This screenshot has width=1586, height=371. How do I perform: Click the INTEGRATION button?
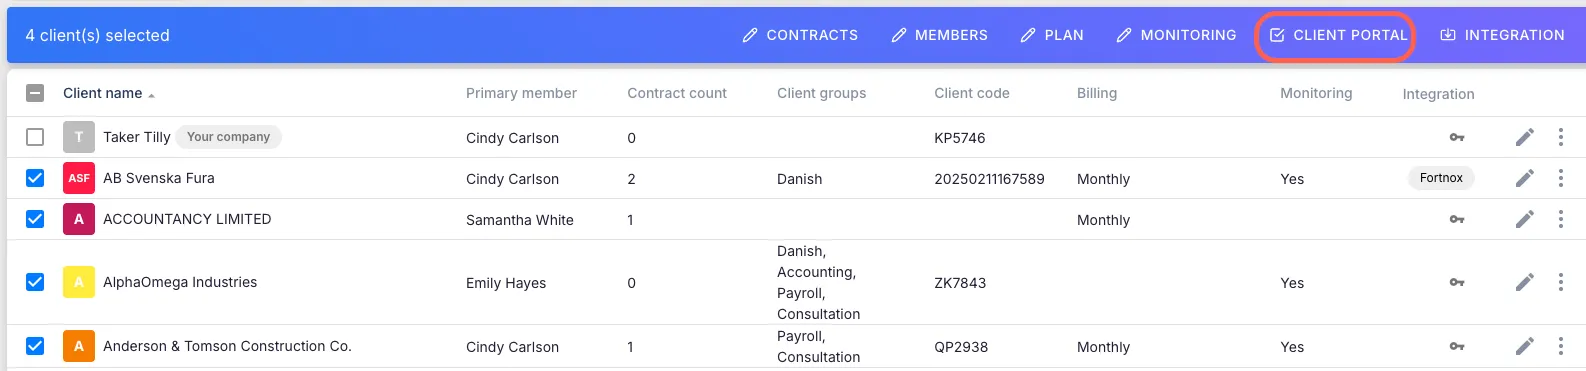(x=1502, y=35)
